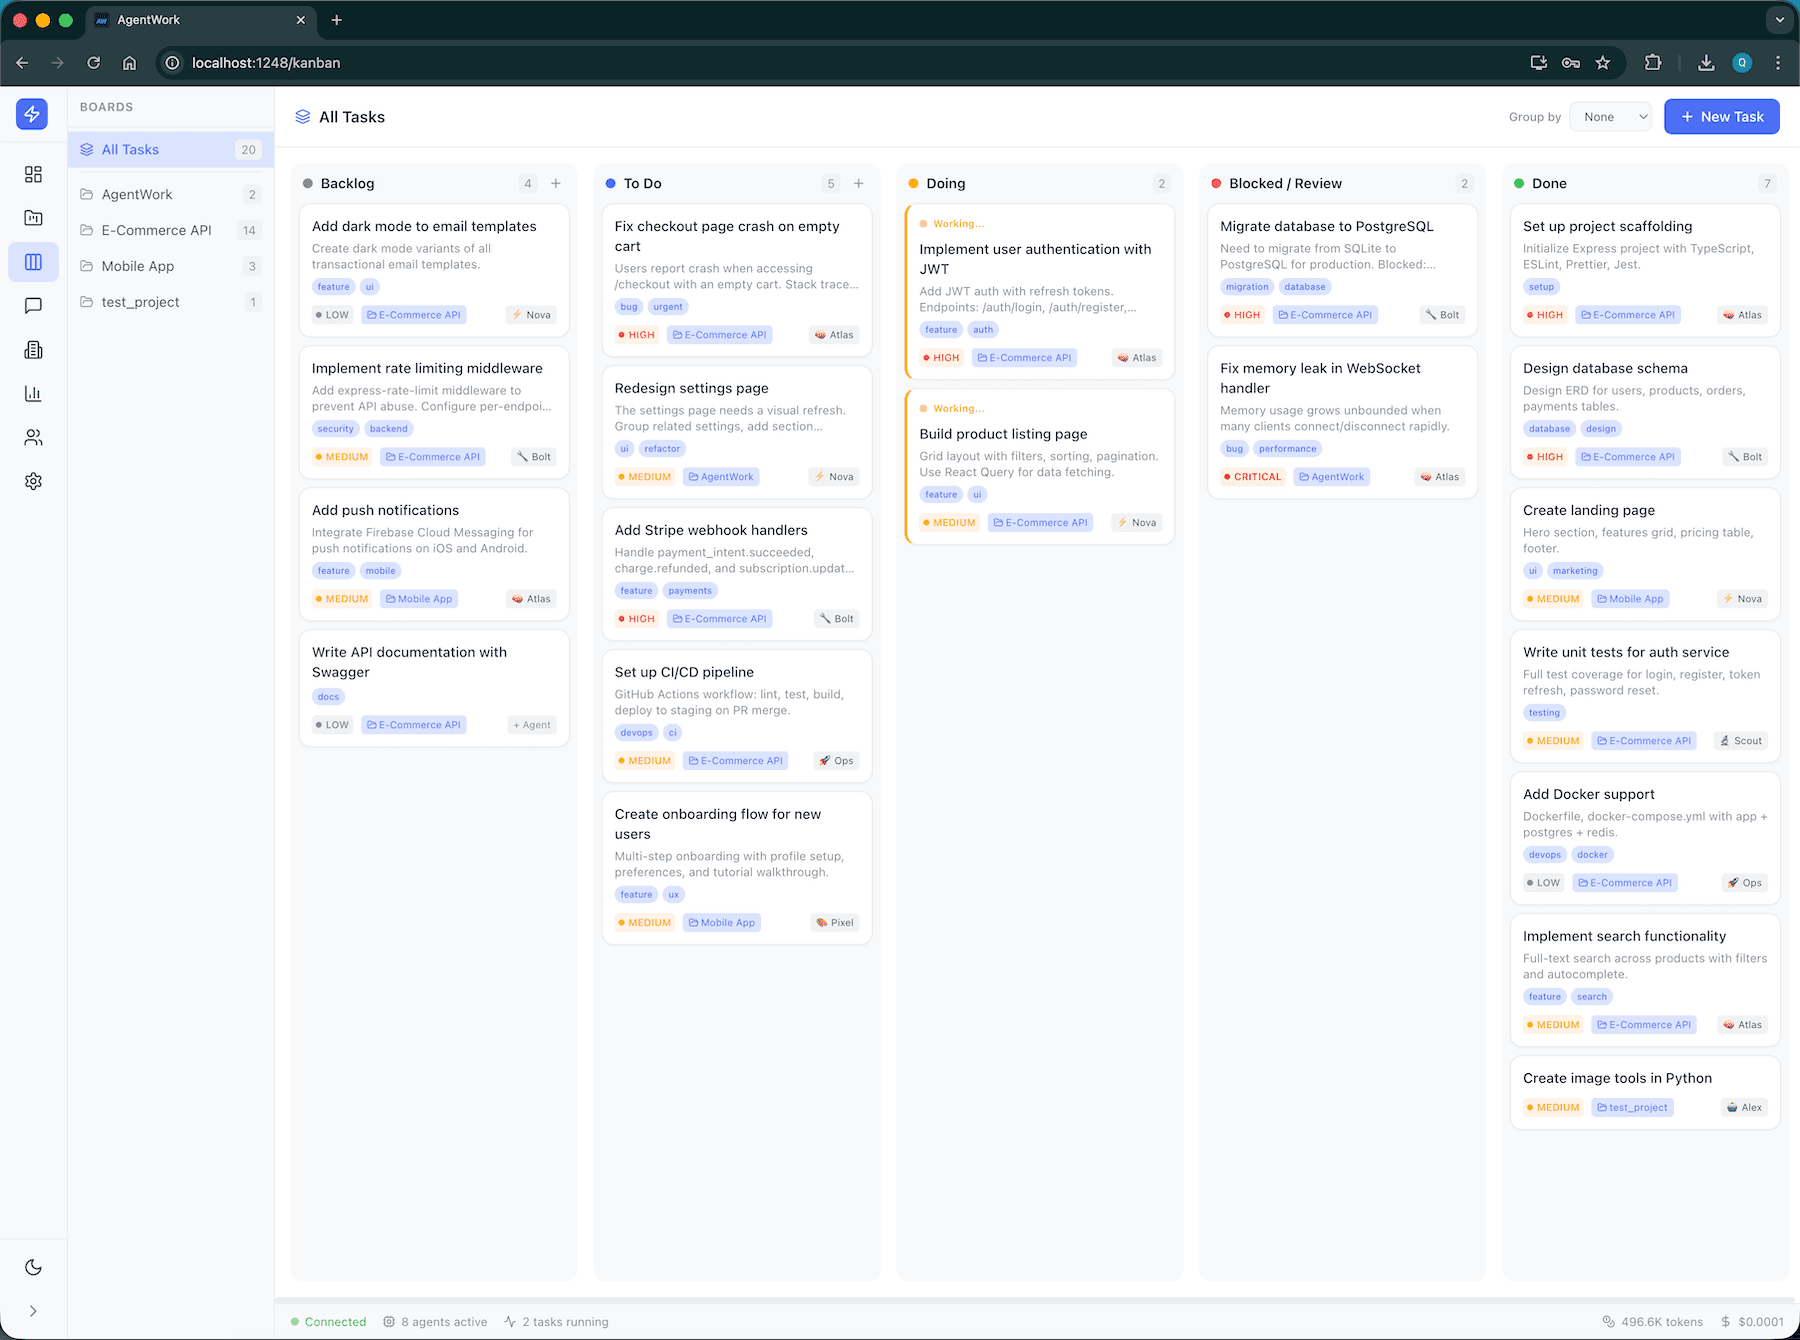Click the lightning bolt app logo
Viewport: 1800px width, 1340px height.
tap(31, 114)
